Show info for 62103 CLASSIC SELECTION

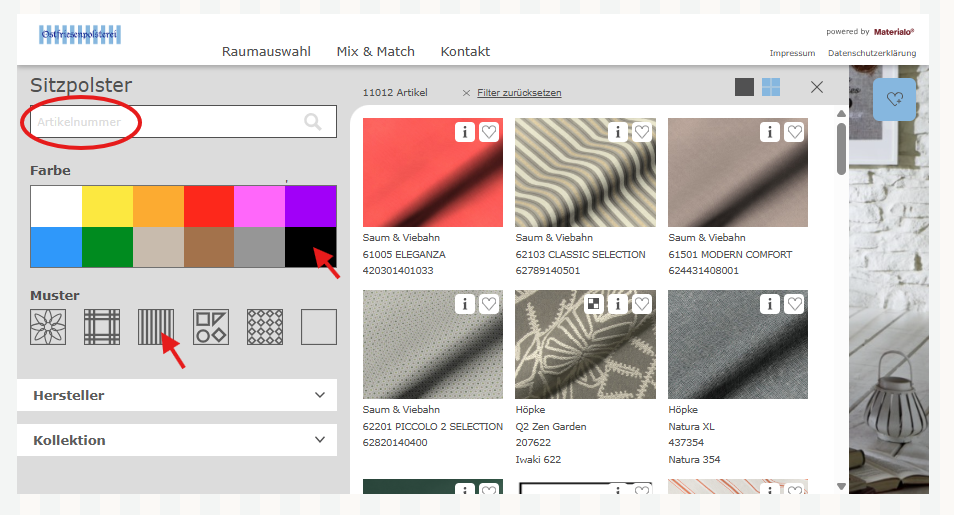click(618, 132)
